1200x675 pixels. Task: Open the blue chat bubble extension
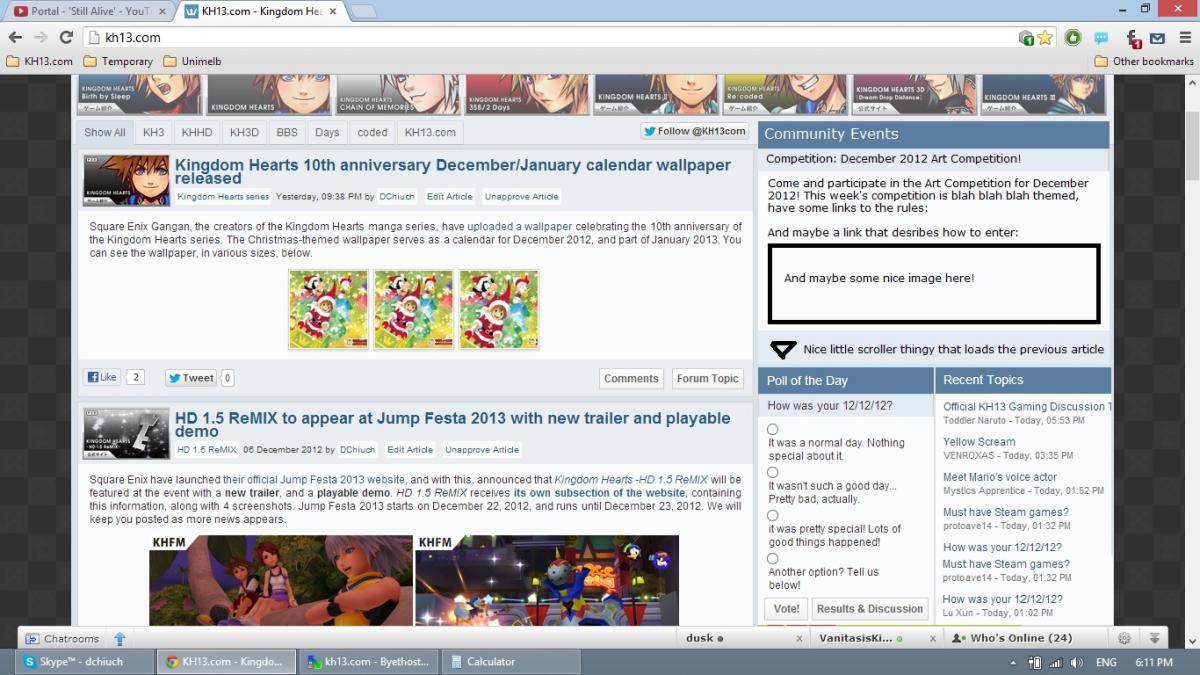coord(1101,38)
